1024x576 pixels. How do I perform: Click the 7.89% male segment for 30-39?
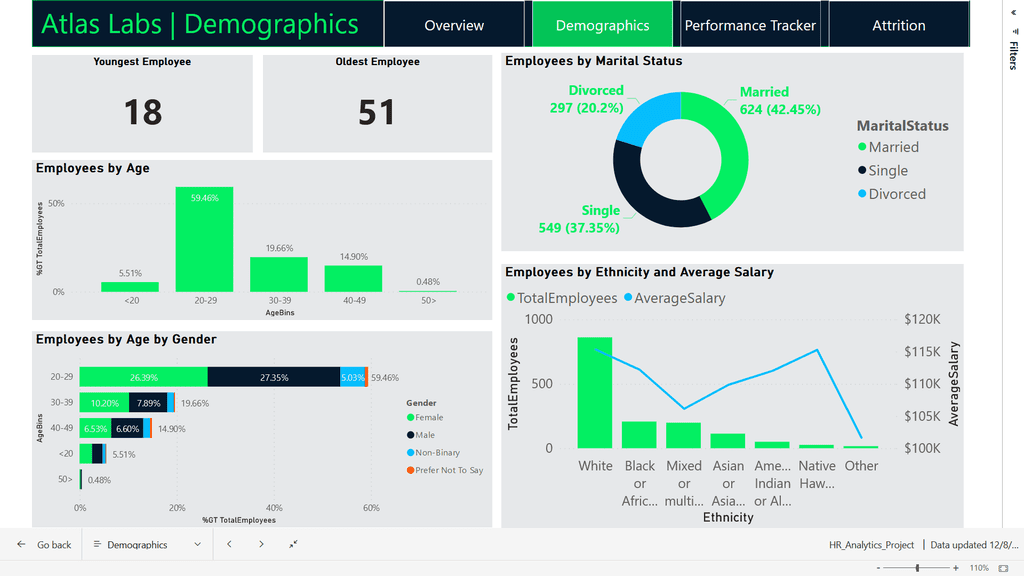[148, 403]
